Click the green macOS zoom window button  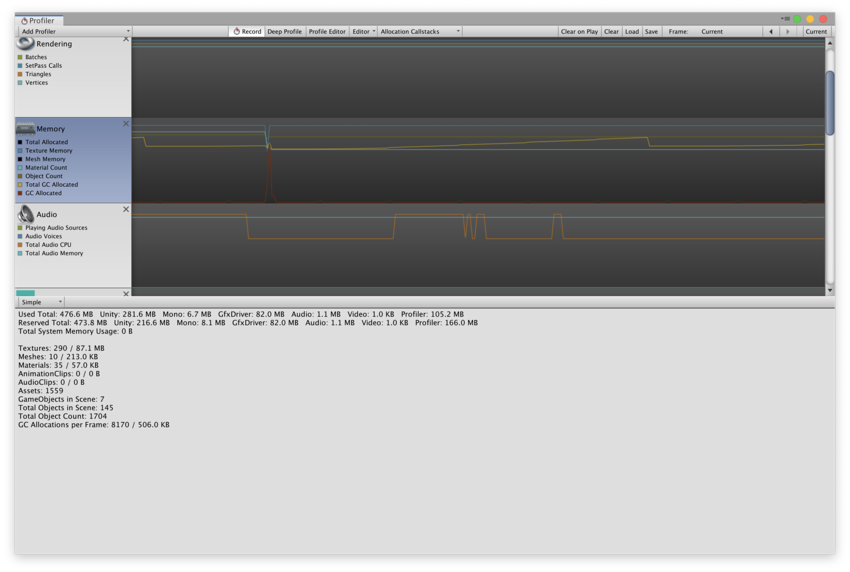pyautogui.click(x=797, y=19)
